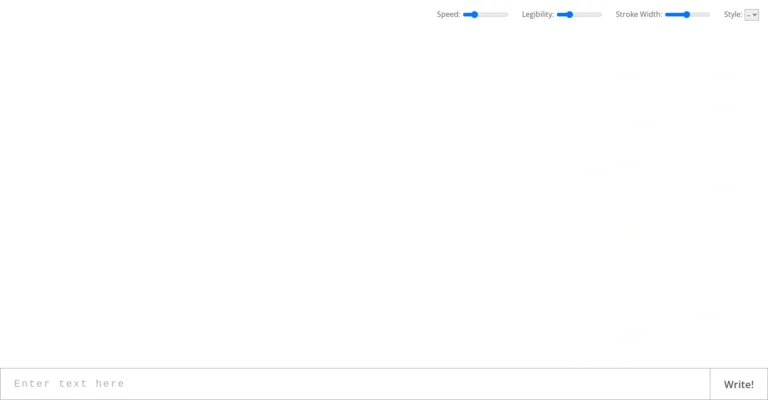Click the "Speed:" label text
Screen dimensions: 768x400
click(x=448, y=15)
